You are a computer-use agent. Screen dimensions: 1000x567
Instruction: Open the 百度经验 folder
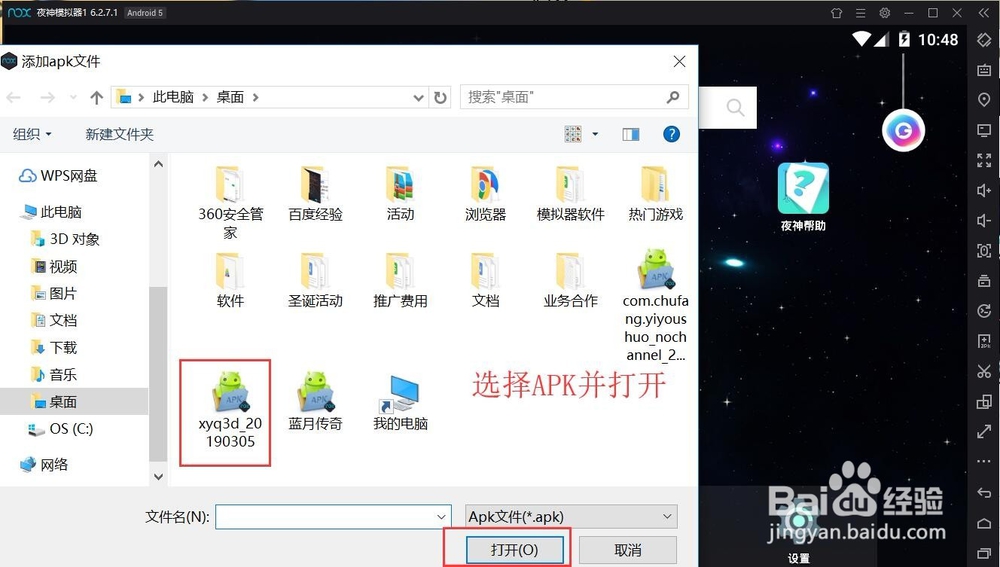pyautogui.click(x=315, y=194)
